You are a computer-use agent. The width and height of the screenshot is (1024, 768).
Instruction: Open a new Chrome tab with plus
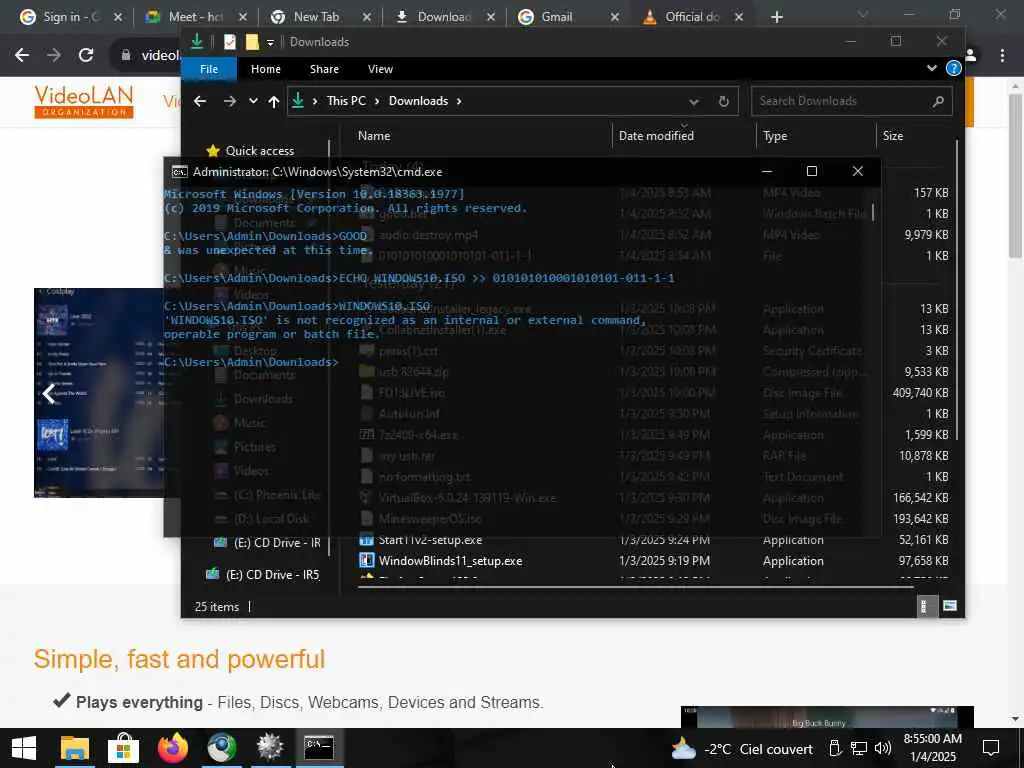776,17
